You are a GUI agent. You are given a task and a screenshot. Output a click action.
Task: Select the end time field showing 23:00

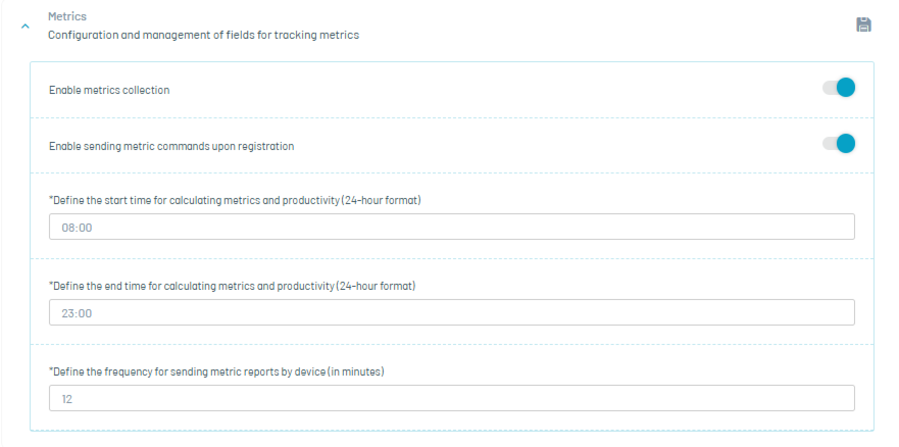pyautogui.click(x=452, y=312)
